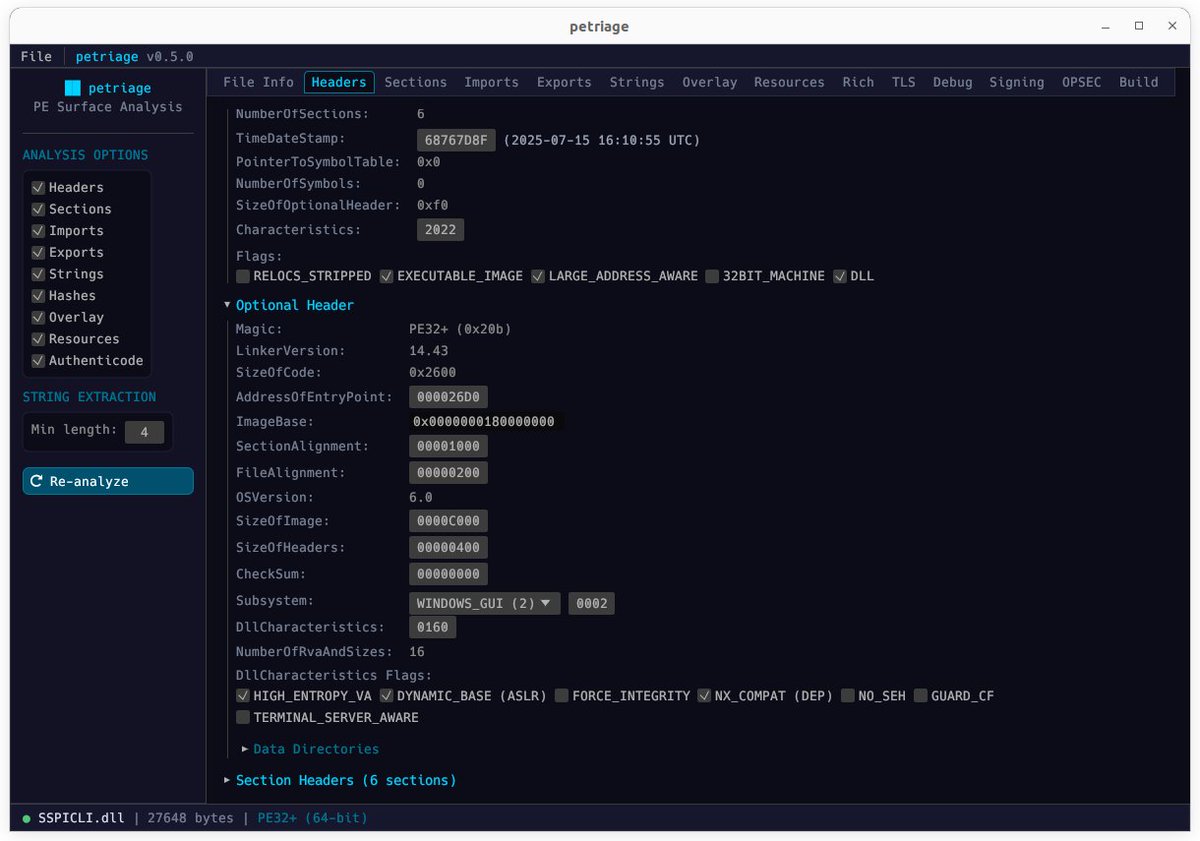Enable the FORCE_INTEGRITY flag

562,696
